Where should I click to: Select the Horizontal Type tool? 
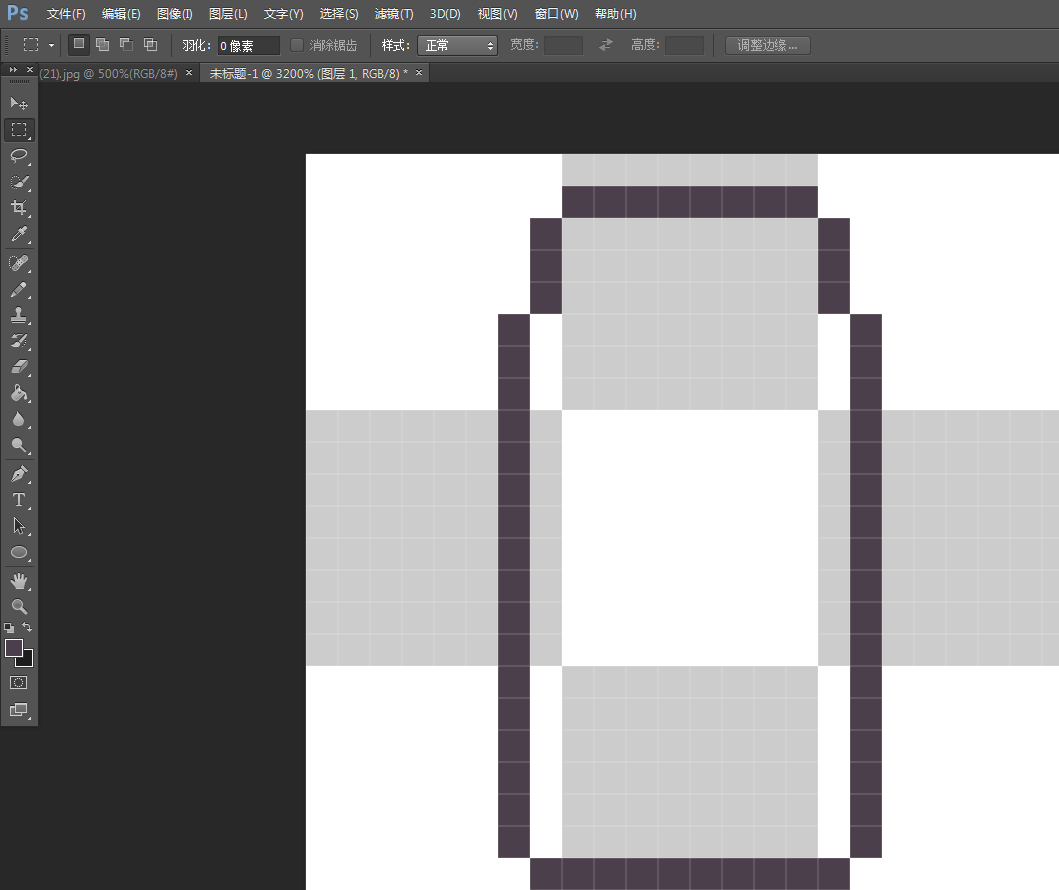pyautogui.click(x=19, y=500)
